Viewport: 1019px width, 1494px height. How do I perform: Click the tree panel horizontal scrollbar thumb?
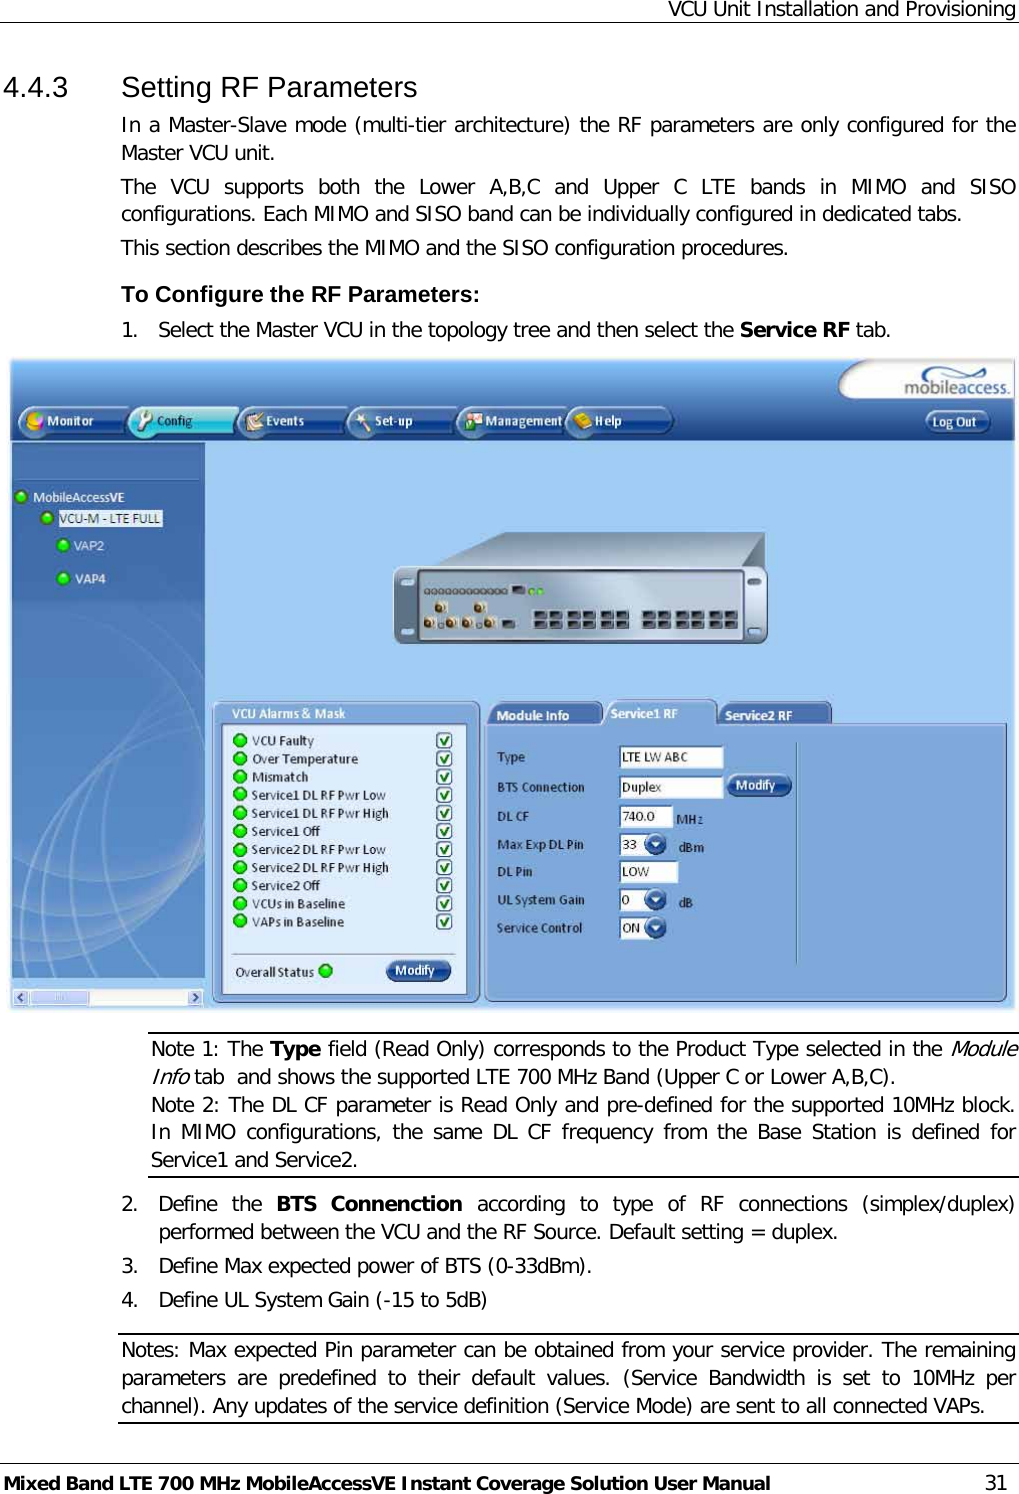coord(59,997)
